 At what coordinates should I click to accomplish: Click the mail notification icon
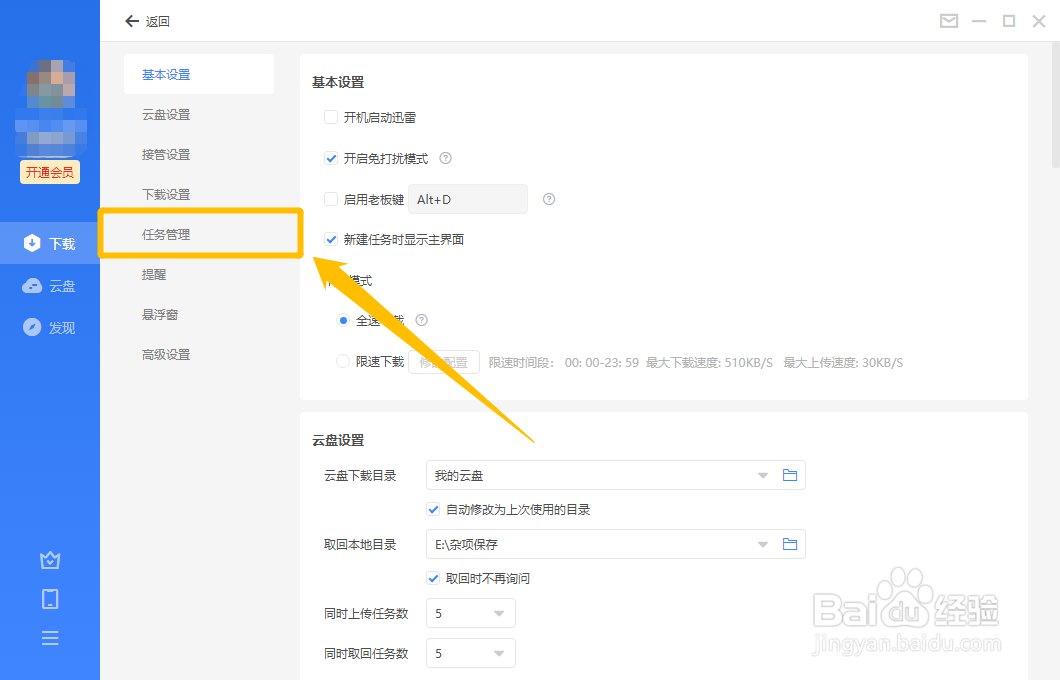click(x=948, y=20)
